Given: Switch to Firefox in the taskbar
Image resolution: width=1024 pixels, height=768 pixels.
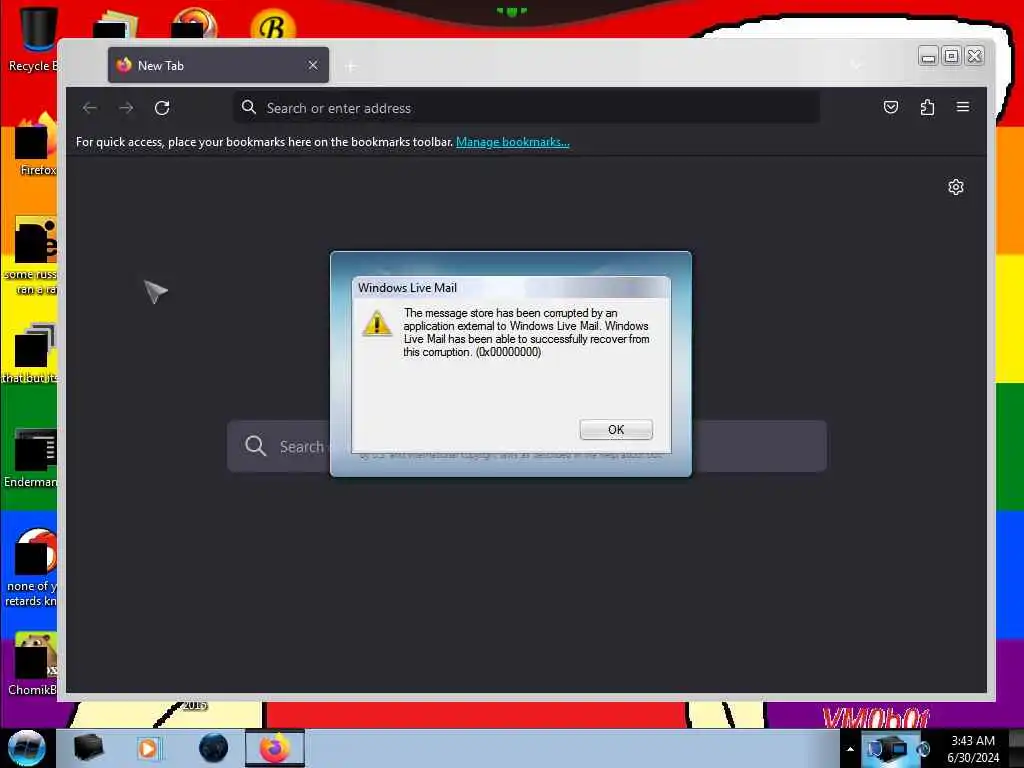Looking at the screenshot, I should tap(275, 748).
